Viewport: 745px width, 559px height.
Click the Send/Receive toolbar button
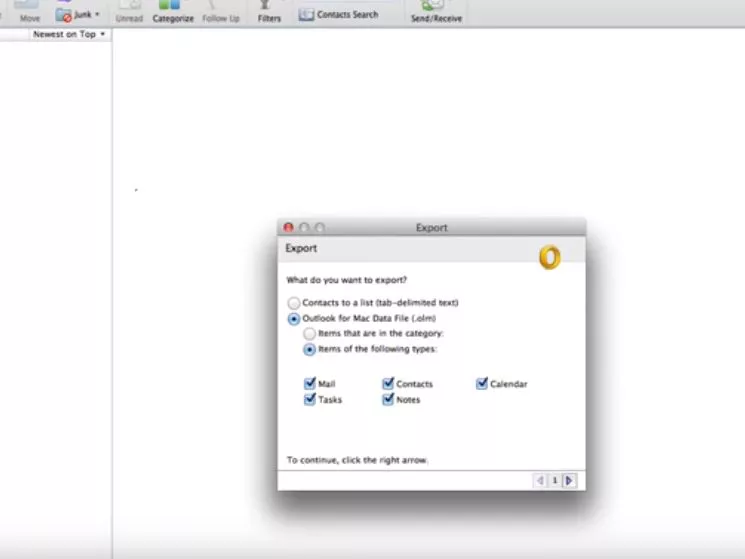(x=436, y=12)
